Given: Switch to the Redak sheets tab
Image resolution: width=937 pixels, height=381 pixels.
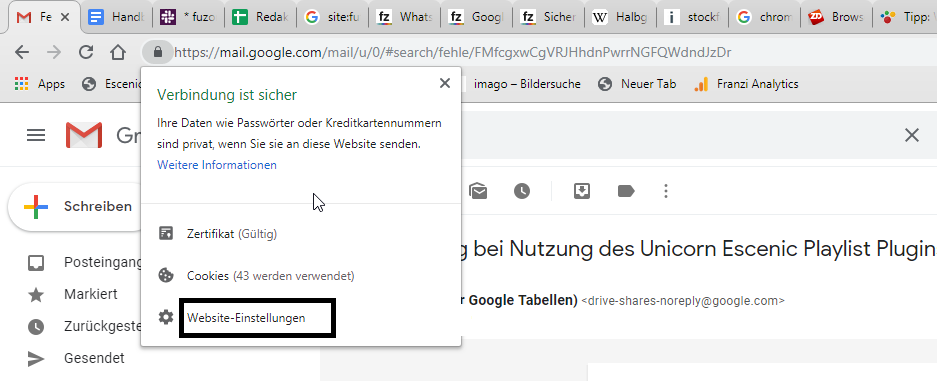Looking at the screenshot, I should pyautogui.click(x=261, y=17).
